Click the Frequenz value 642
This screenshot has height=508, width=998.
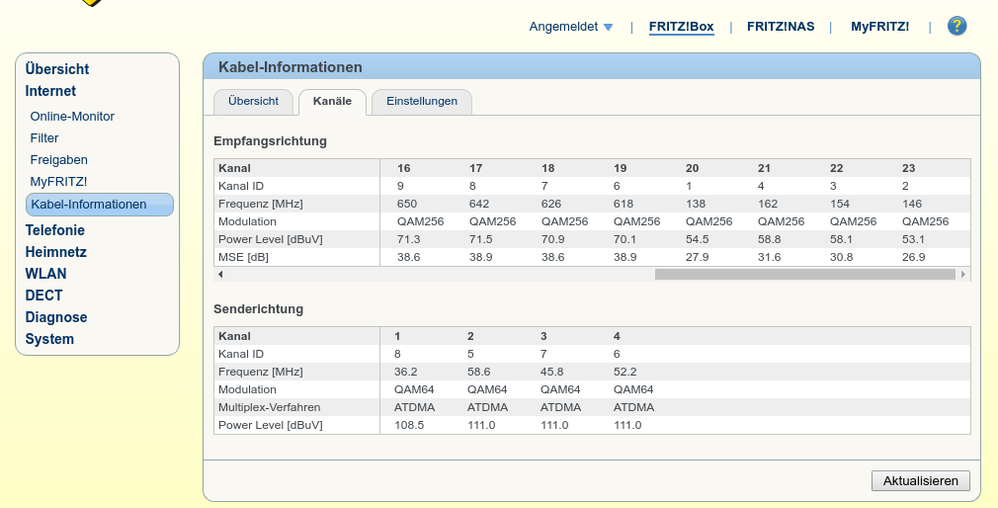tap(479, 204)
